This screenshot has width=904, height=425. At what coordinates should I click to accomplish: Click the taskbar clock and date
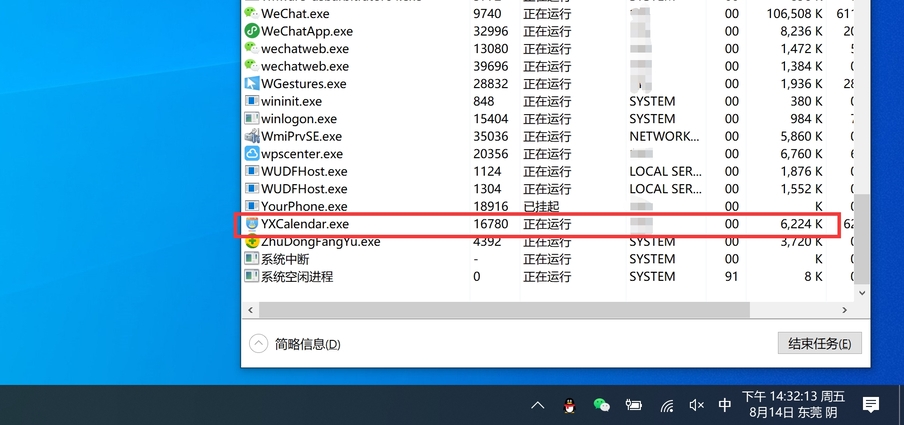click(793, 404)
